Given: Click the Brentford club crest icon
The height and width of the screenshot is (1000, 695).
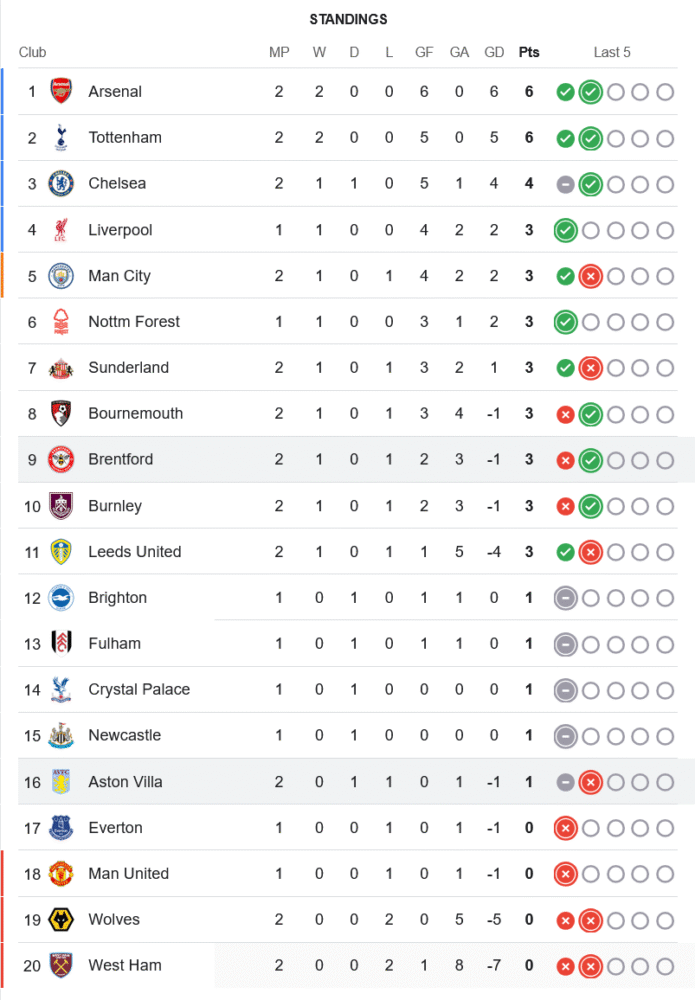Looking at the screenshot, I should click(61, 459).
